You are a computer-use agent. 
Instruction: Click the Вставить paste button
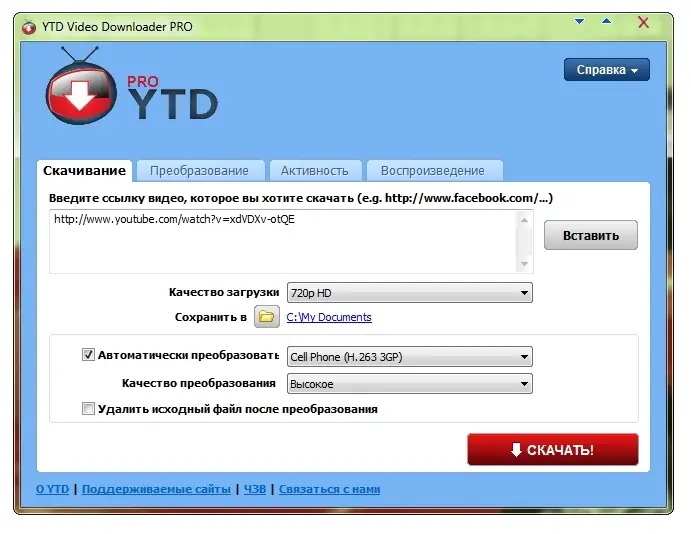pyautogui.click(x=591, y=235)
